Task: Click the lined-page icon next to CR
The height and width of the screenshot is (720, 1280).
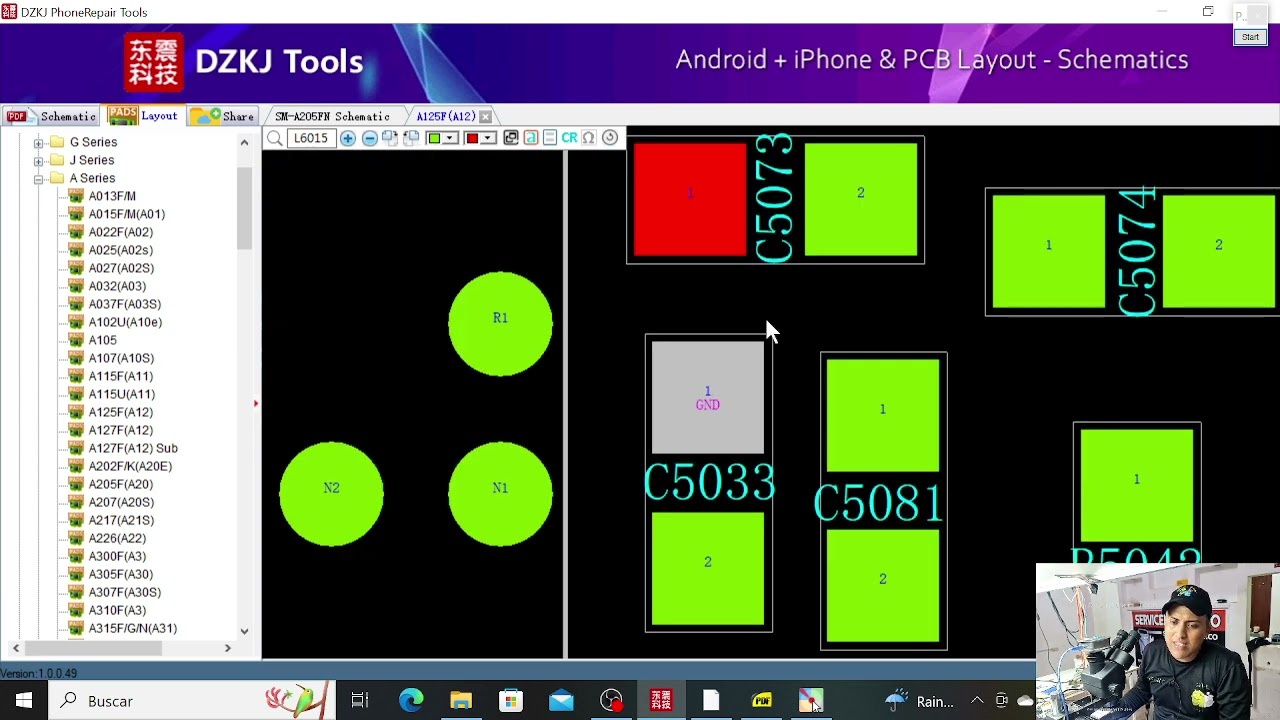Action: tap(550, 138)
